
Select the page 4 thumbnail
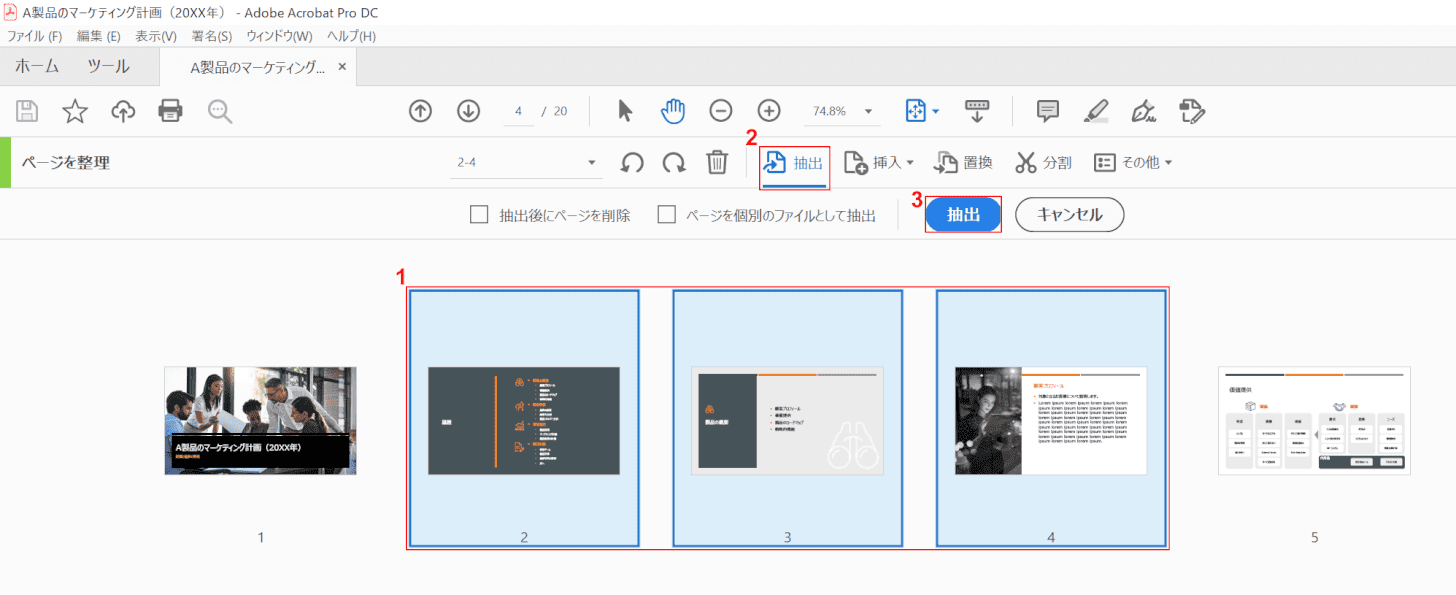pyautogui.click(x=1051, y=420)
